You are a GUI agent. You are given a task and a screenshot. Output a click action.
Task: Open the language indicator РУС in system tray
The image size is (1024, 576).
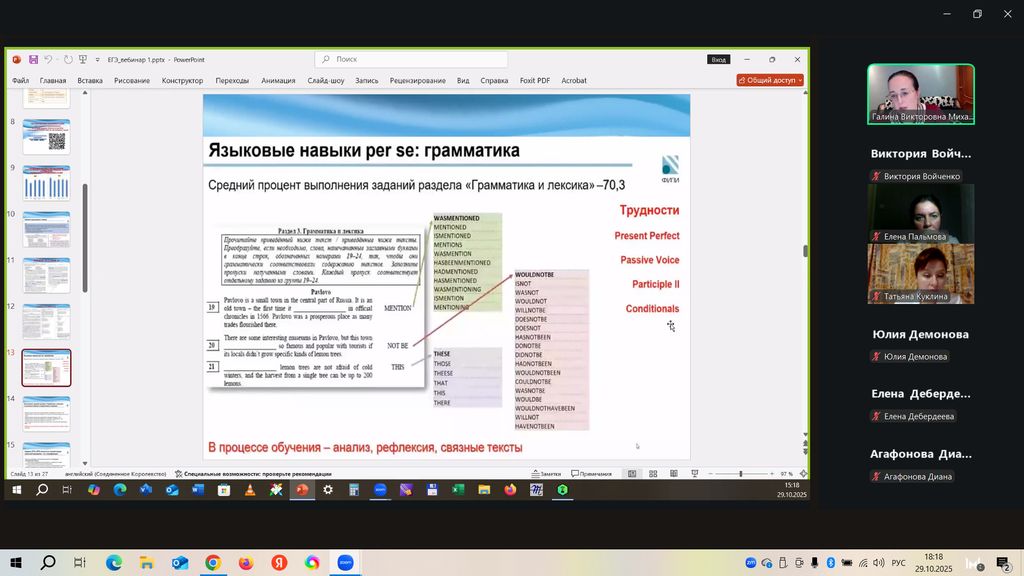(x=898, y=562)
